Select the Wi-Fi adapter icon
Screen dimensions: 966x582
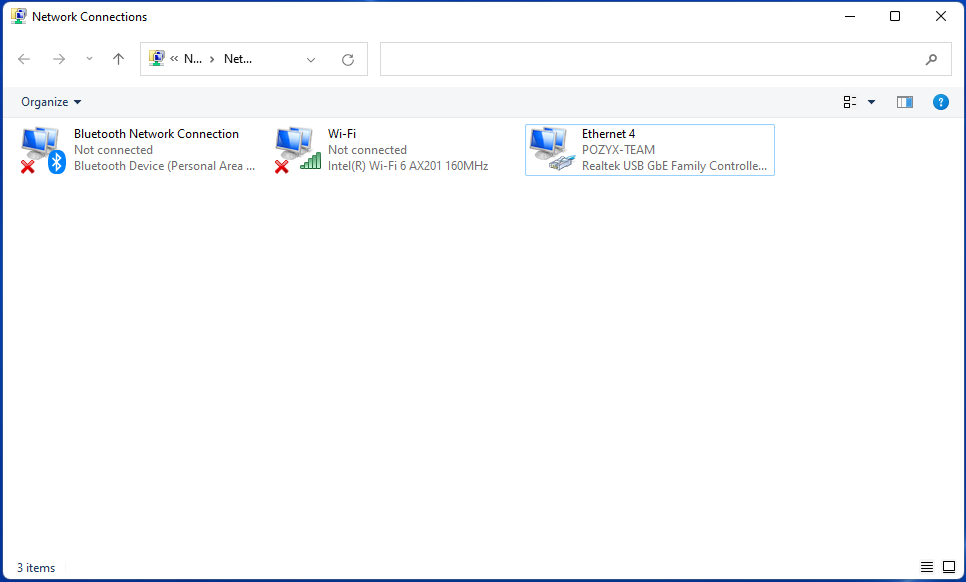coord(296,150)
